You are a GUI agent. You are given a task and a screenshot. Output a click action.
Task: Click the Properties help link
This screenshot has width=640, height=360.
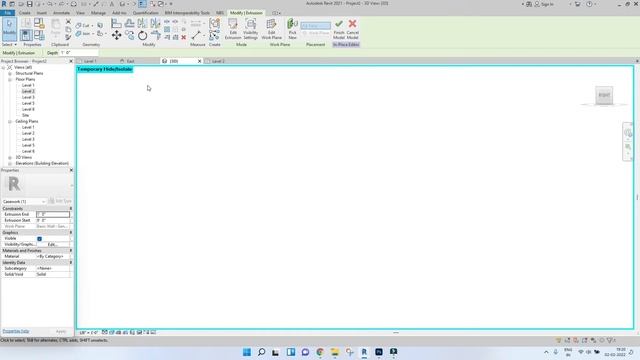tap(16, 331)
